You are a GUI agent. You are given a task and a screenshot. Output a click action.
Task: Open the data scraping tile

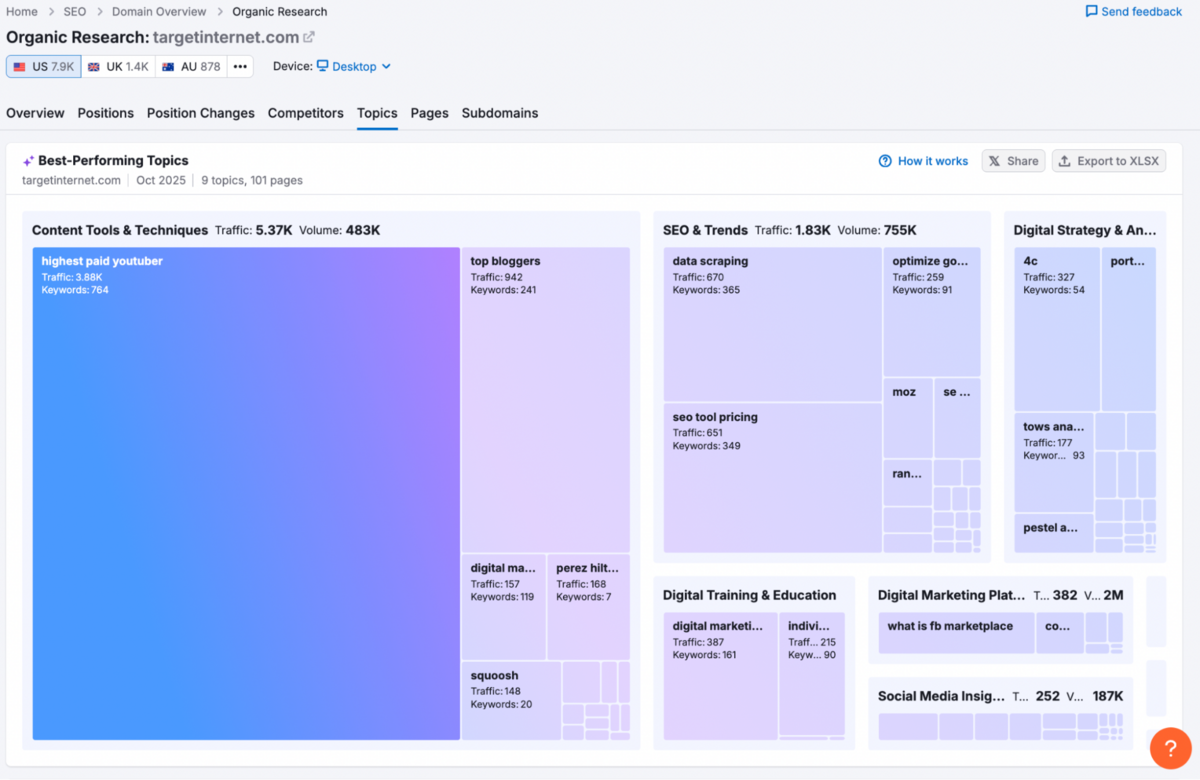pyautogui.click(x=772, y=325)
